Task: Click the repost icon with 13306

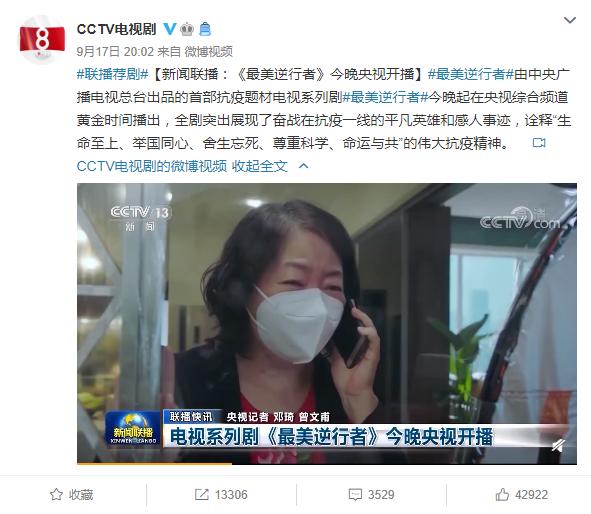Action: click(202, 494)
